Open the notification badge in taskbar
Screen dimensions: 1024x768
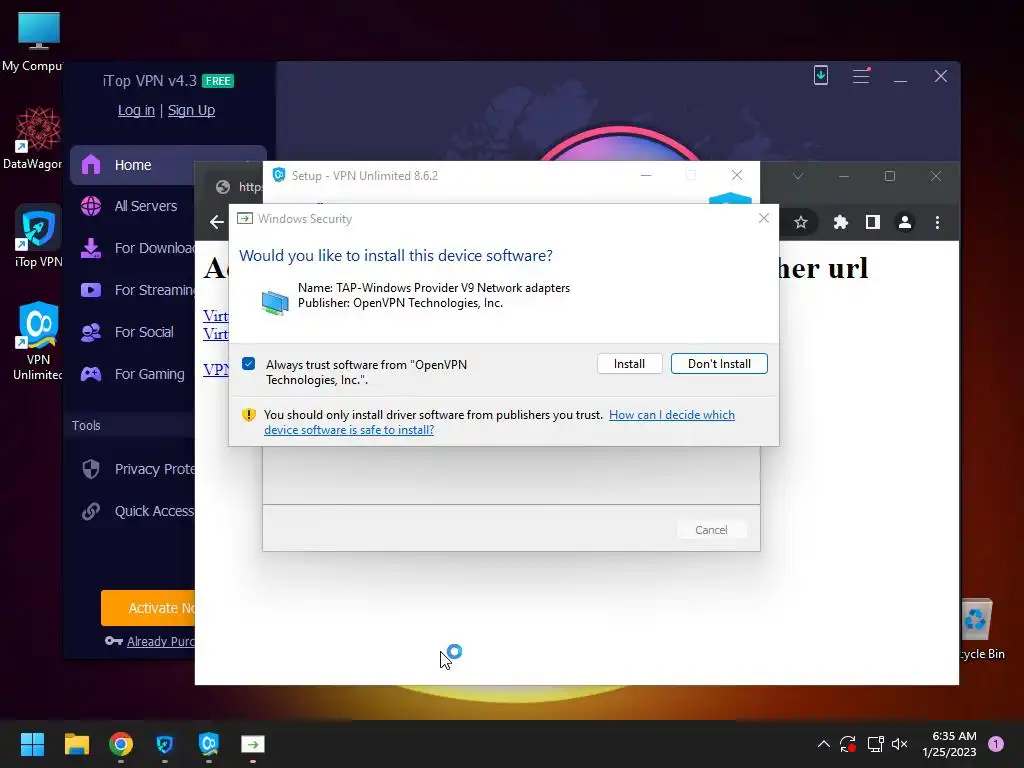pyautogui.click(x=996, y=744)
